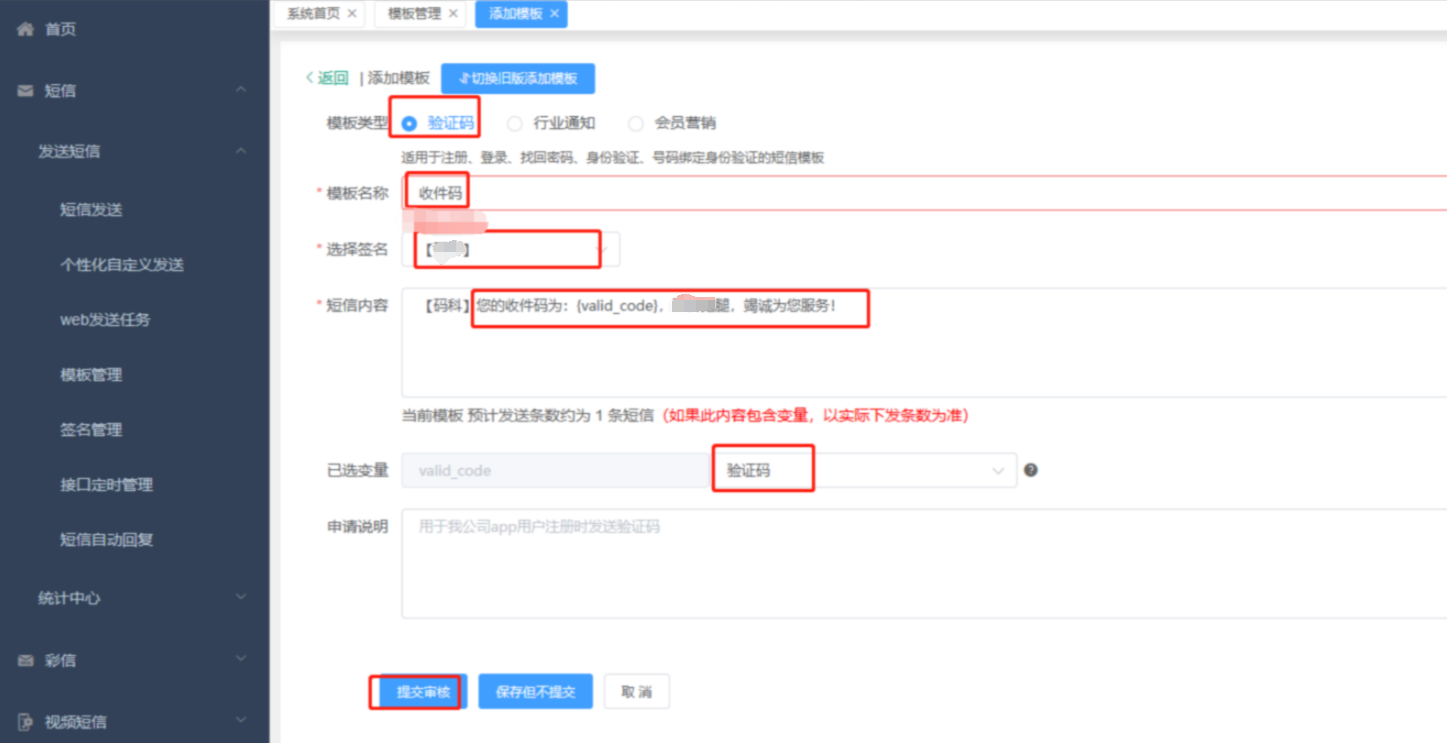
Task: Close the 模板管理 tab
Action: point(453,13)
